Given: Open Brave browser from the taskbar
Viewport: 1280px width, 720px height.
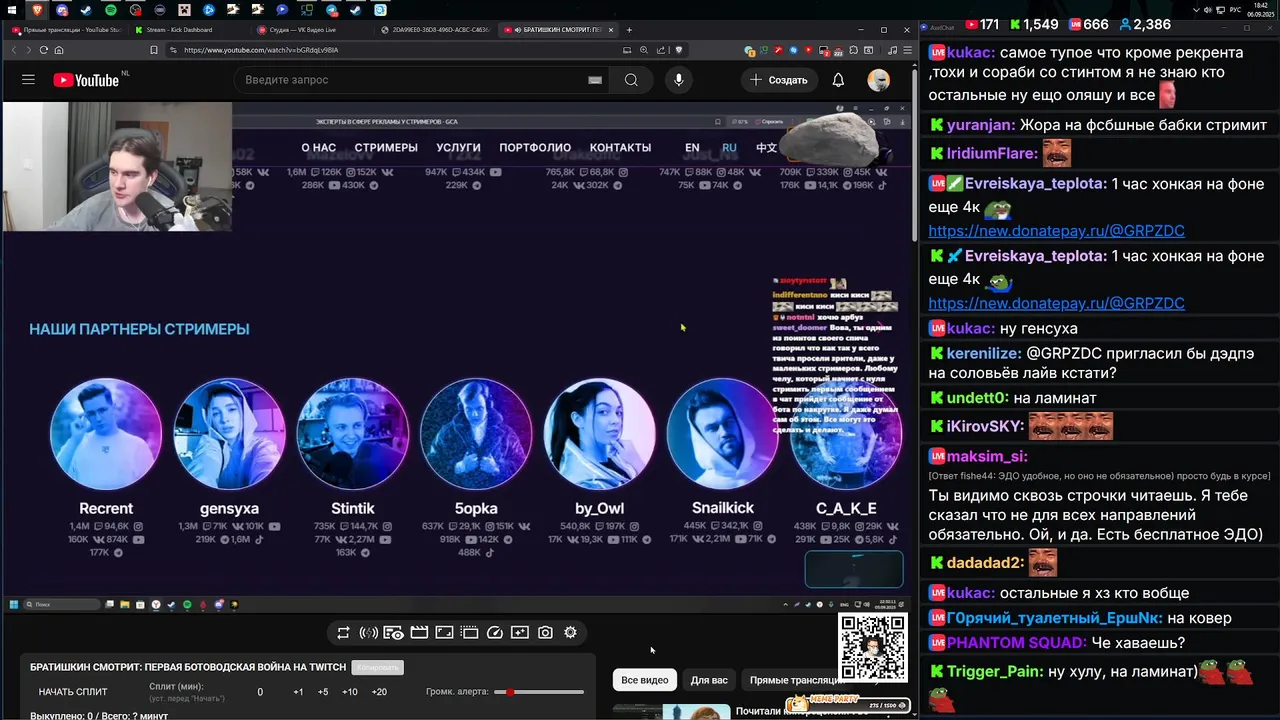Looking at the screenshot, I should click(38, 10).
